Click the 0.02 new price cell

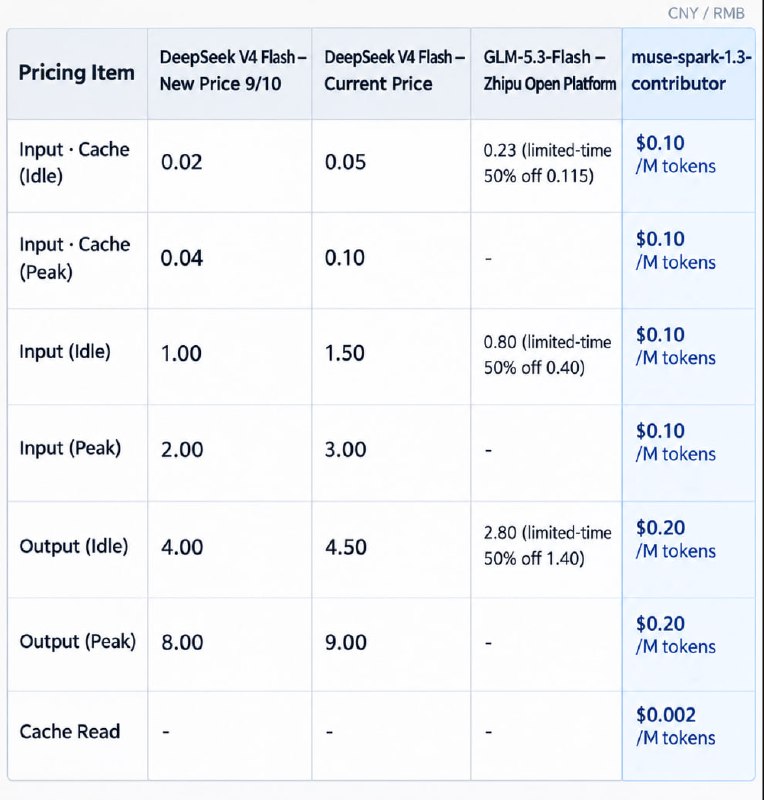tap(182, 162)
